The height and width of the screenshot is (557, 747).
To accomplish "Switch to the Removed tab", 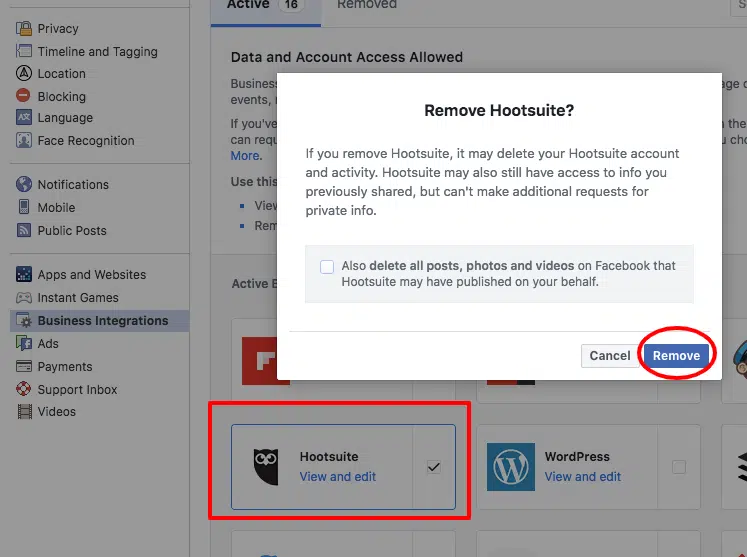I will coord(367,5).
